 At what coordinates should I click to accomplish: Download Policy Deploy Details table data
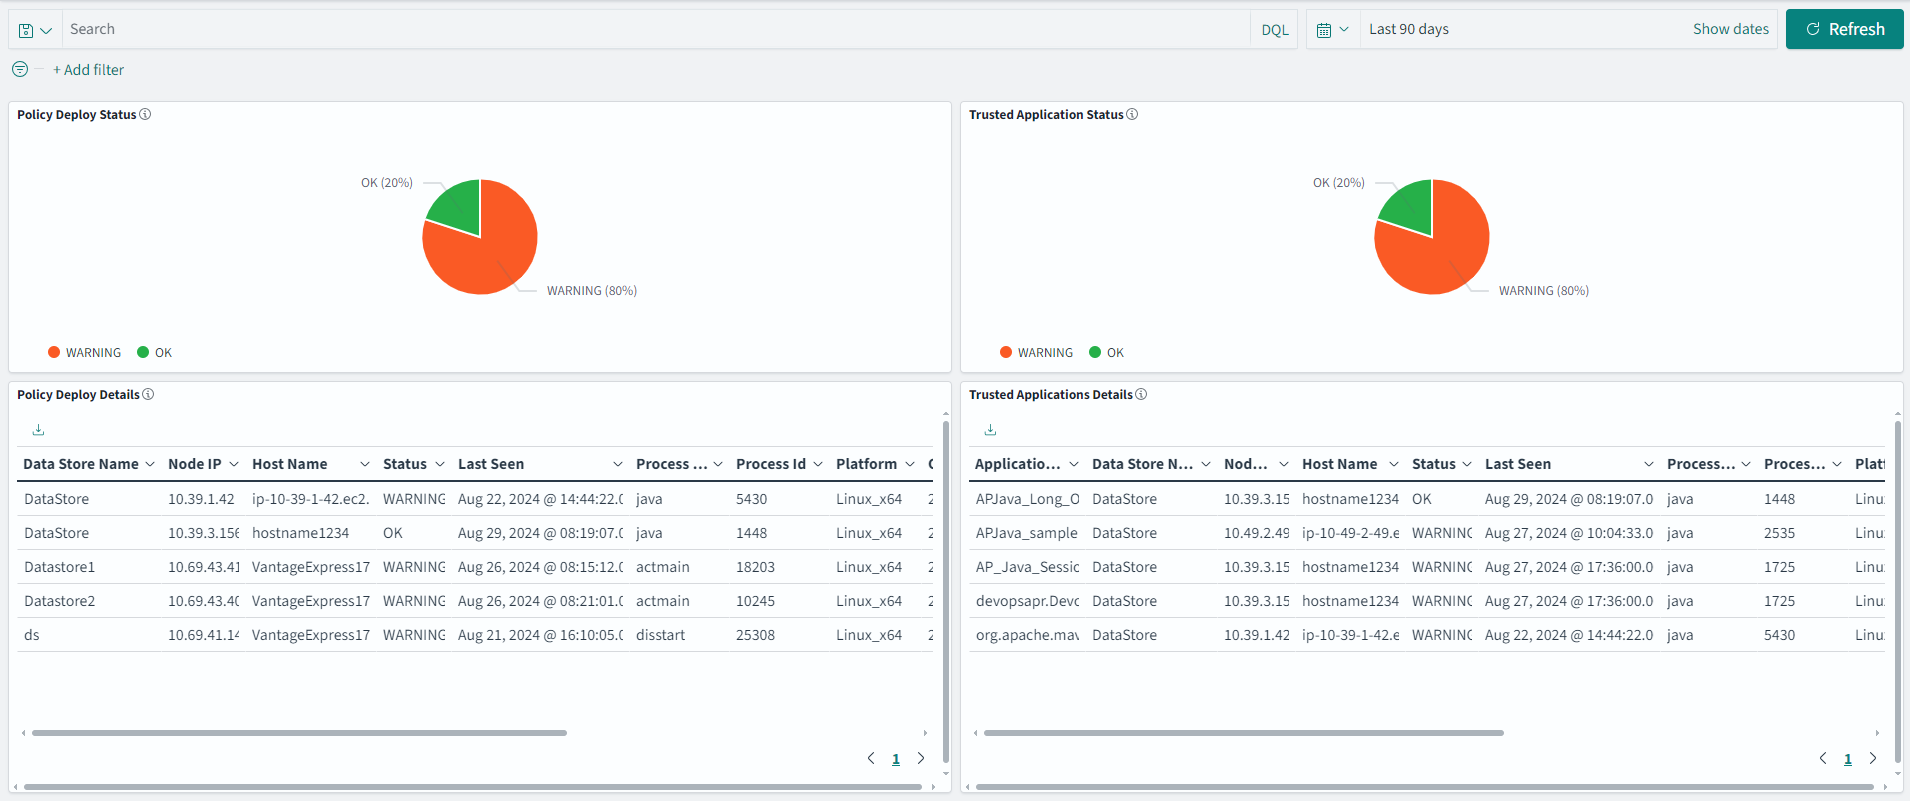tap(38, 430)
